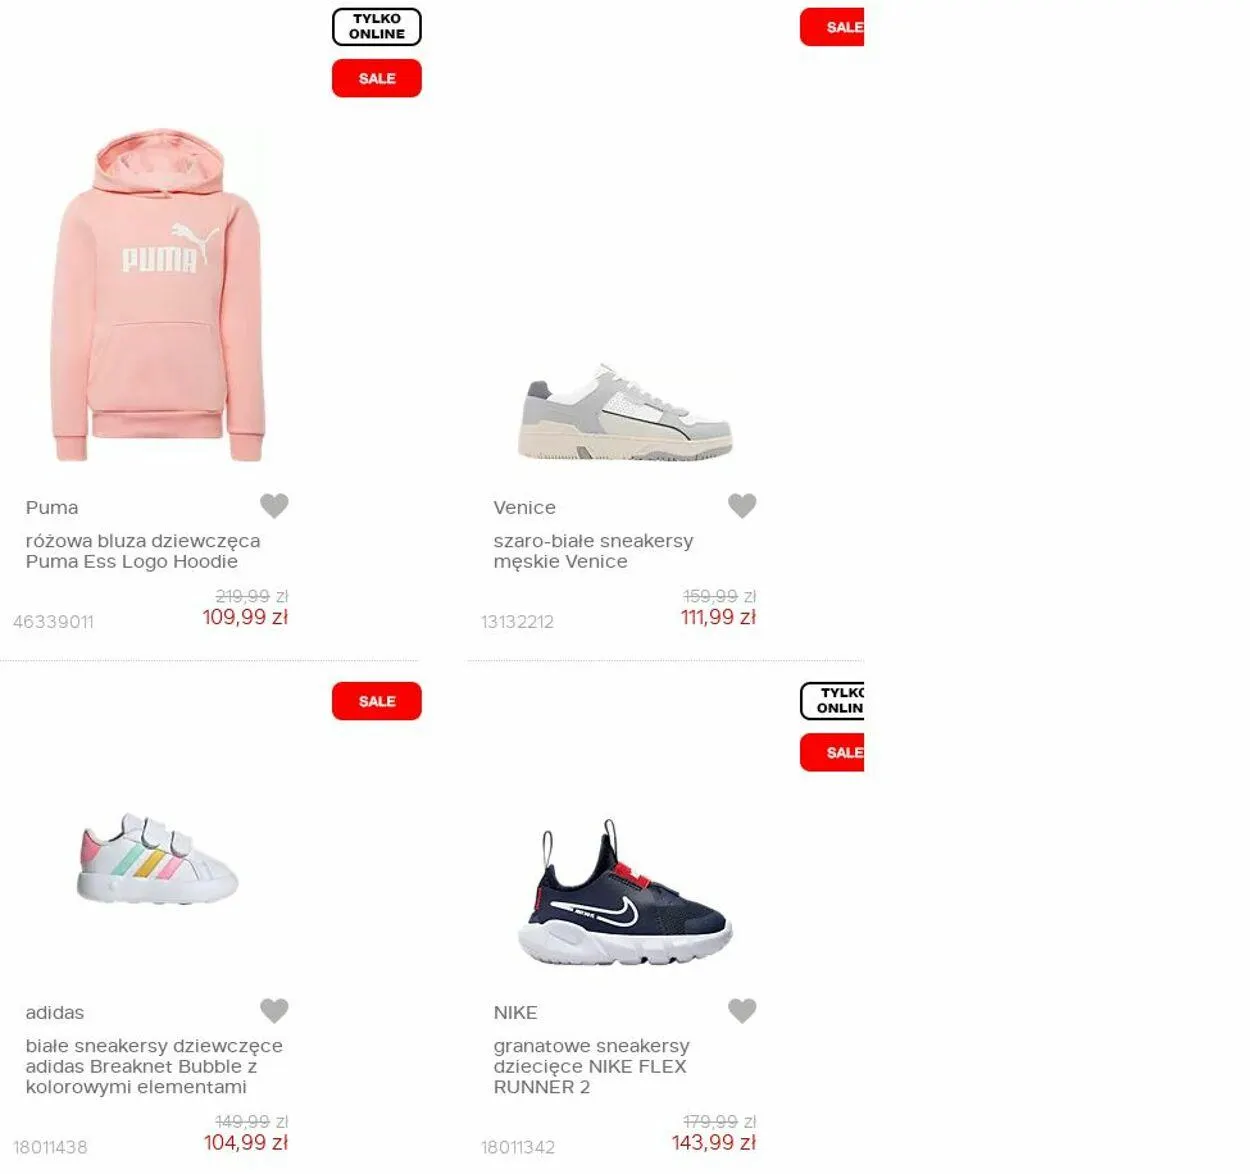Click SALE badge on Venice sneakers card
The image size is (1250, 1174).
(832, 27)
